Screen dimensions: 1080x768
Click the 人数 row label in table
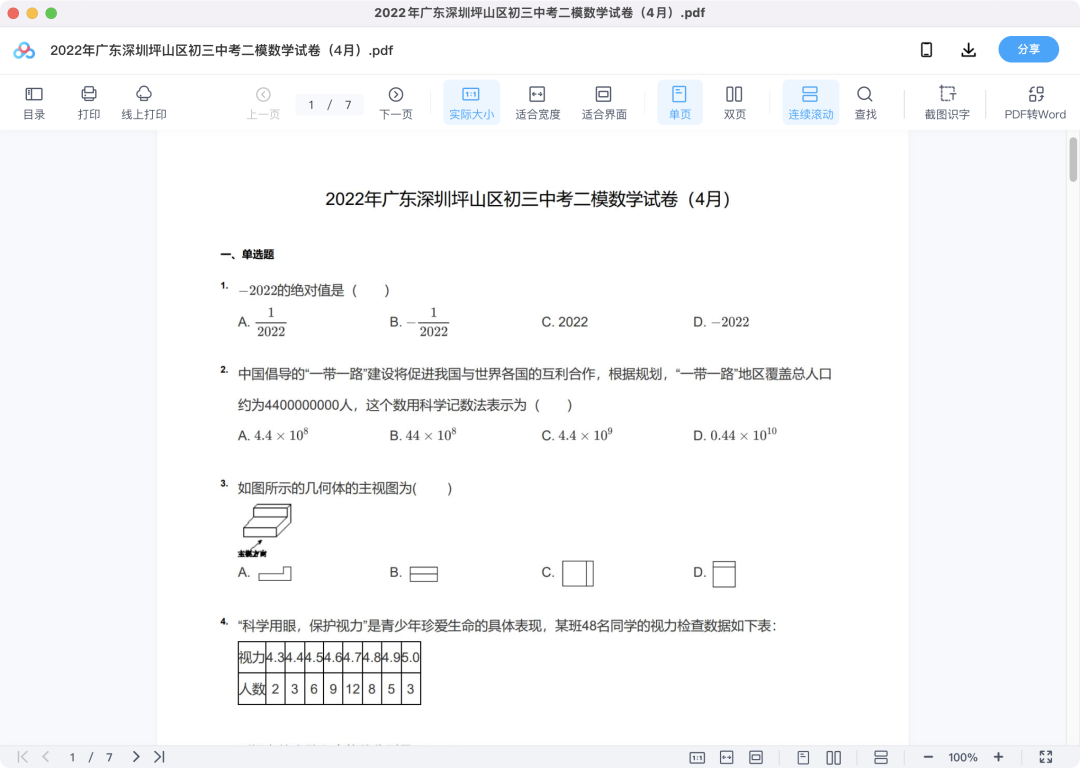click(251, 689)
